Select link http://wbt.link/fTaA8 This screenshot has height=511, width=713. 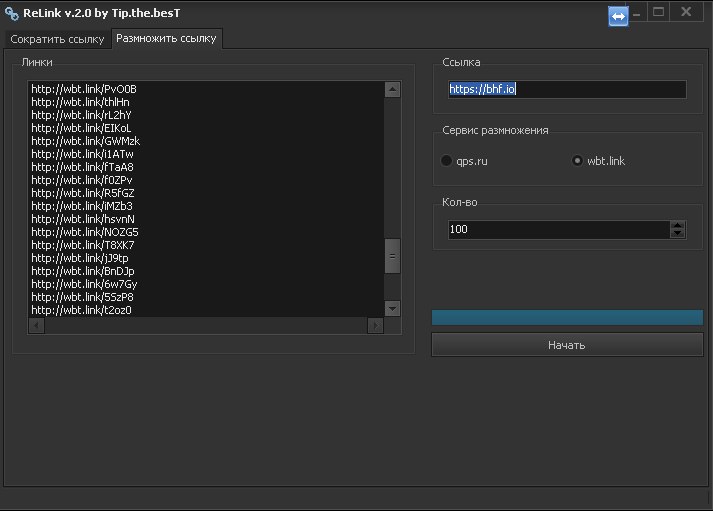pos(82,167)
